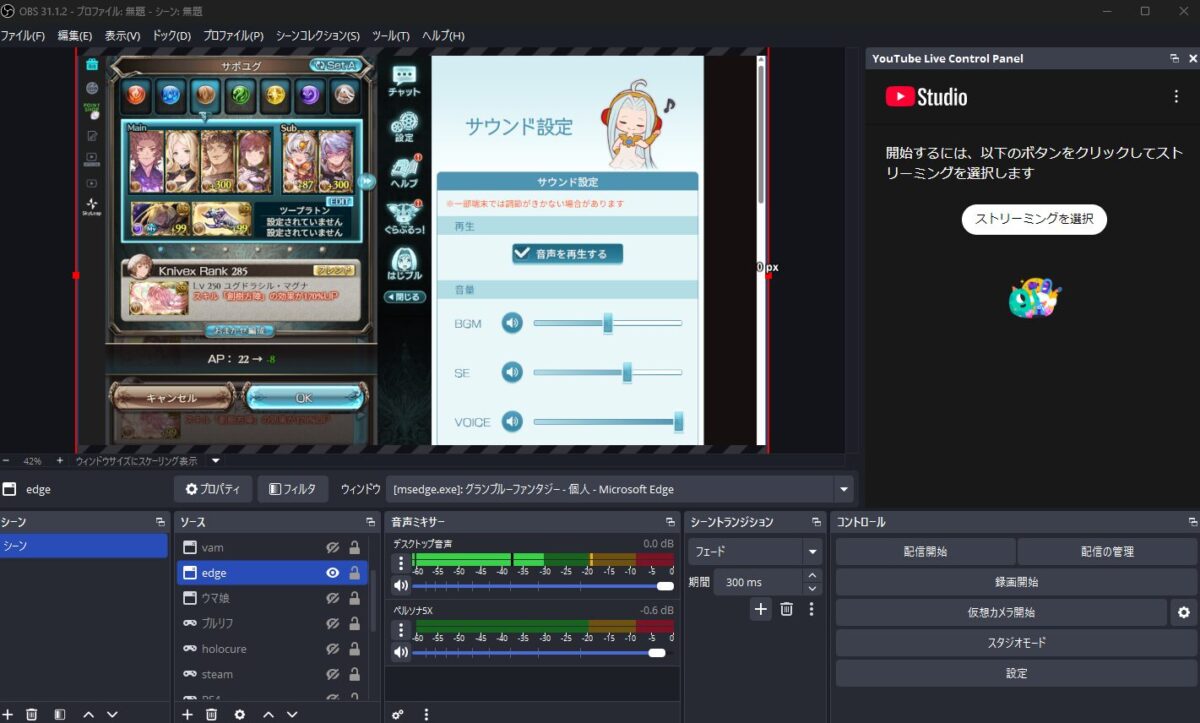Add a new scene transition with plus
The width and height of the screenshot is (1200, 723).
coord(761,608)
